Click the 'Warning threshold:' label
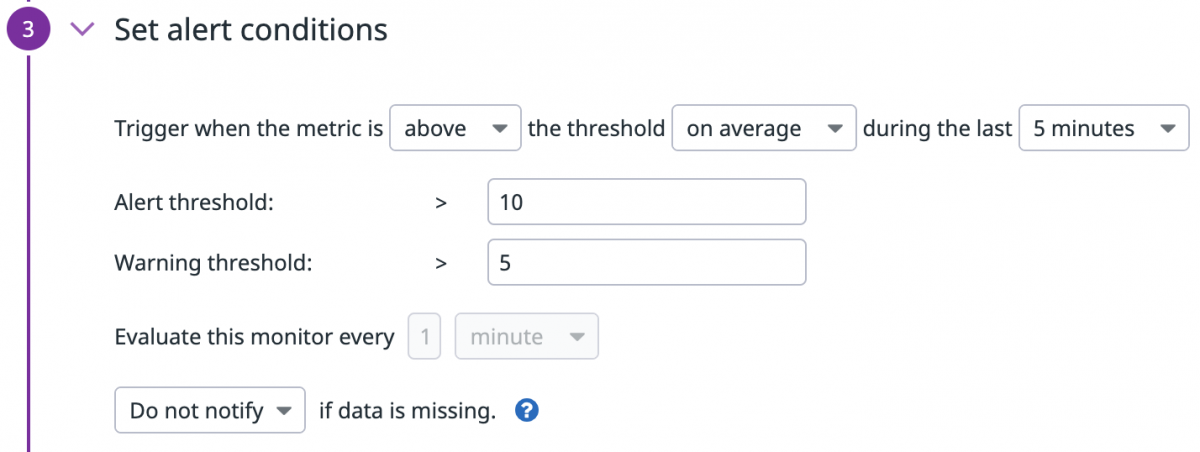 click(213, 263)
